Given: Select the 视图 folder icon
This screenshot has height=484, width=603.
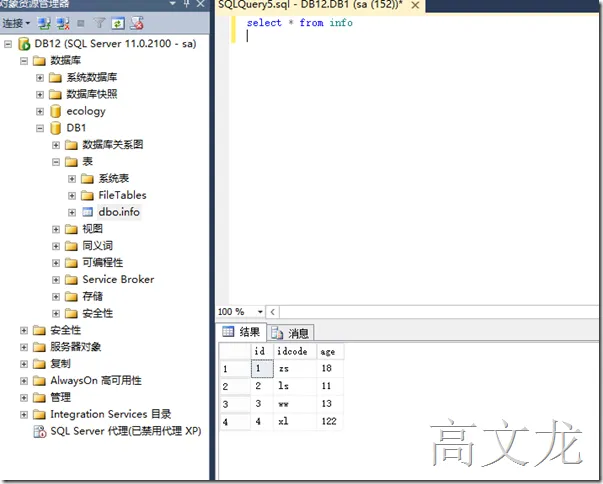Looking at the screenshot, I should click(x=71, y=230).
